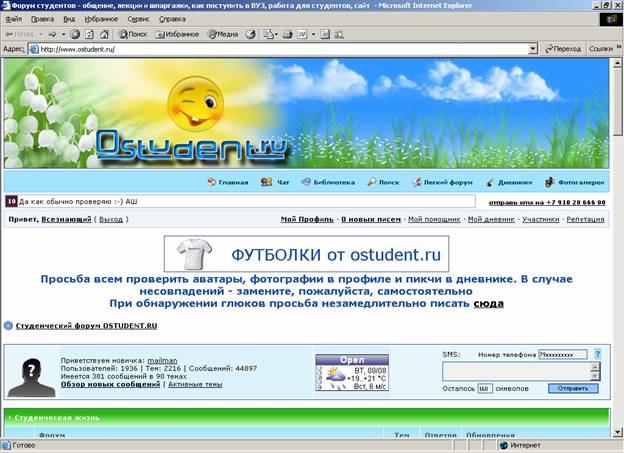
Task: Expand the address bar dropdown list
Action: pyautogui.click(x=533, y=49)
